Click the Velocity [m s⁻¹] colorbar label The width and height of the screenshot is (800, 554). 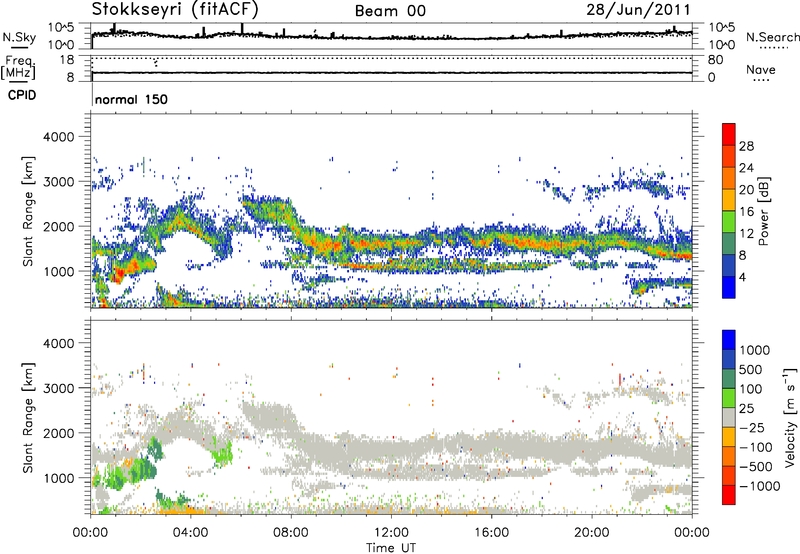790,417
